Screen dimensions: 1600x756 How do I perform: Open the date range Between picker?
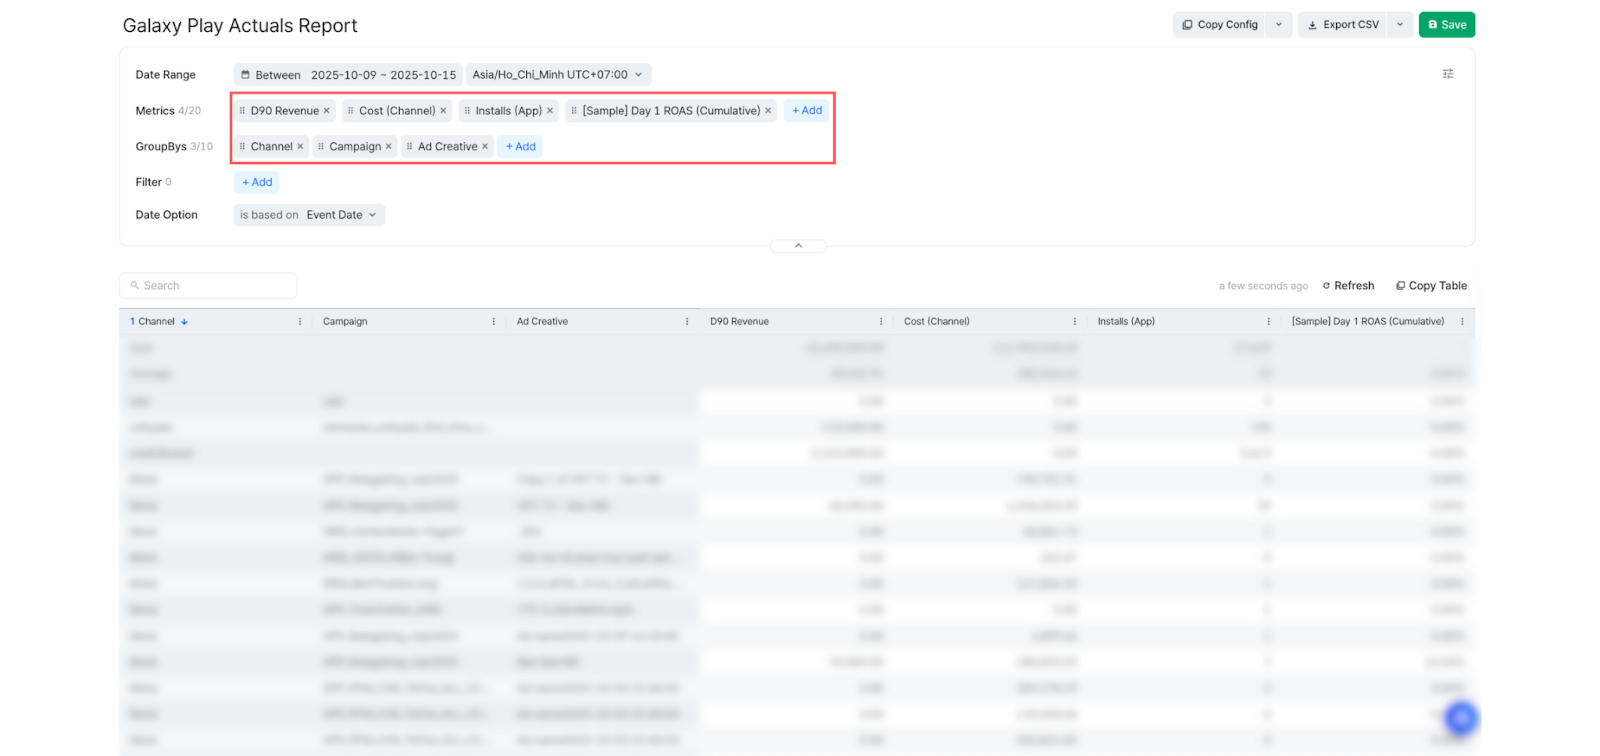coord(348,75)
